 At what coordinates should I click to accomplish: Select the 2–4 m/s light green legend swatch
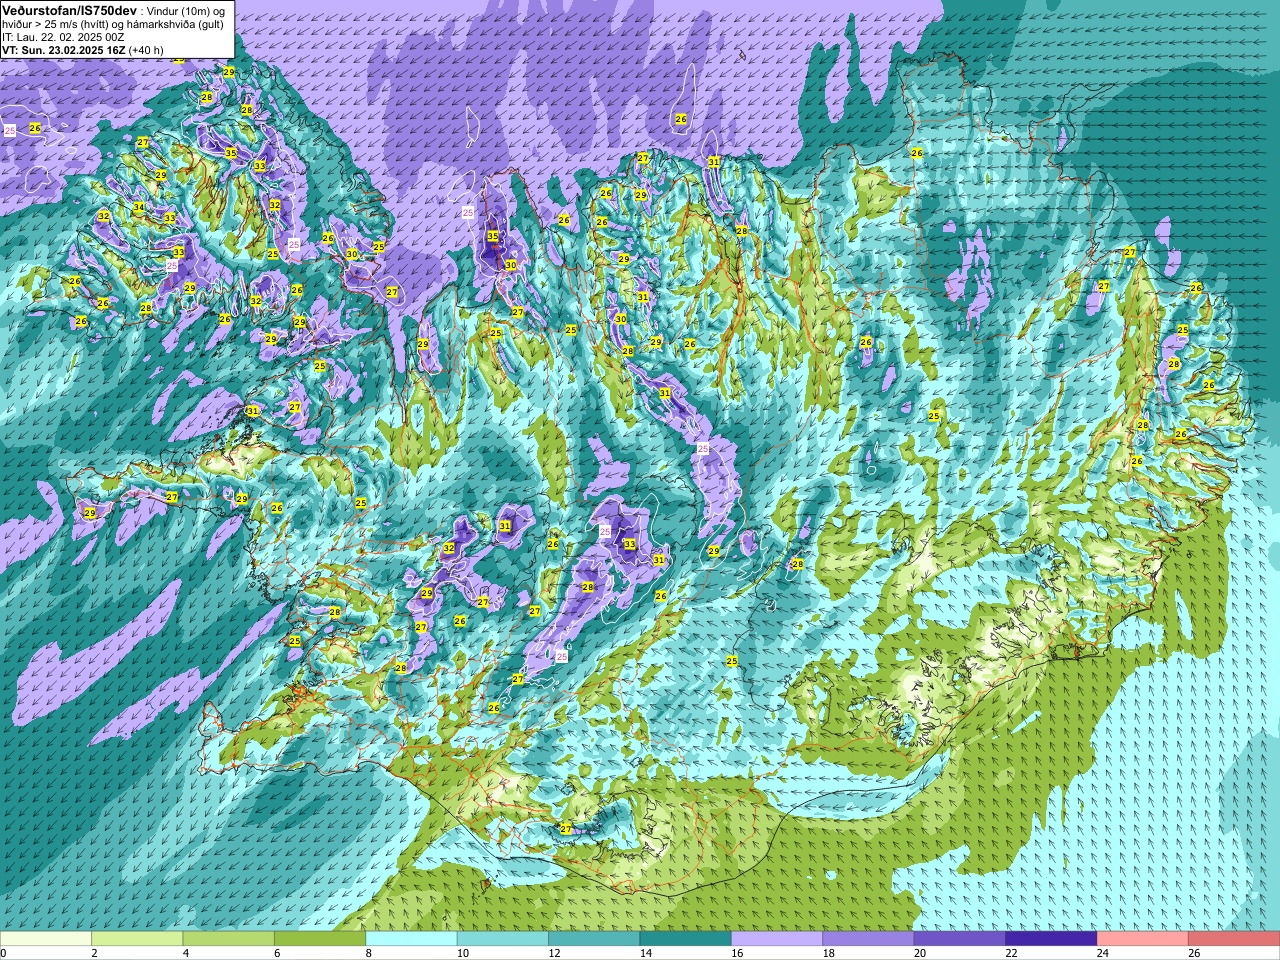click(137, 939)
